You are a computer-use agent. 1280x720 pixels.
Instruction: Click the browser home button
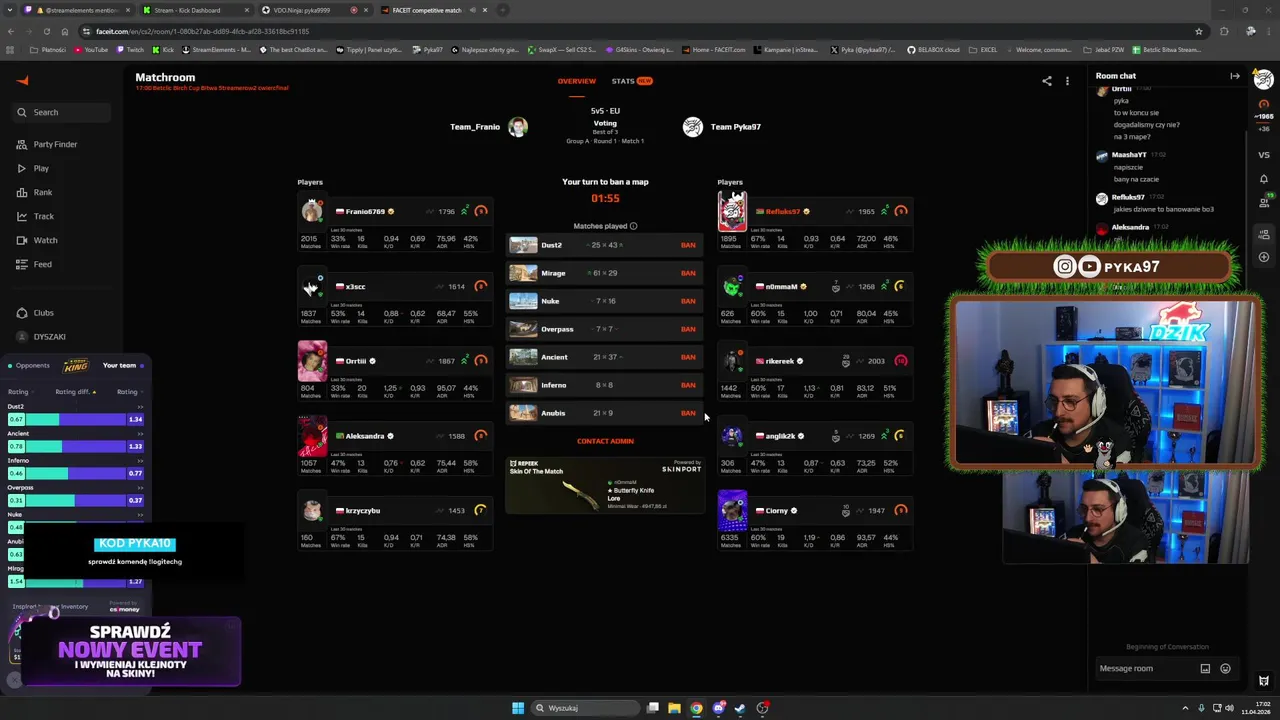click(x=65, y=31)
